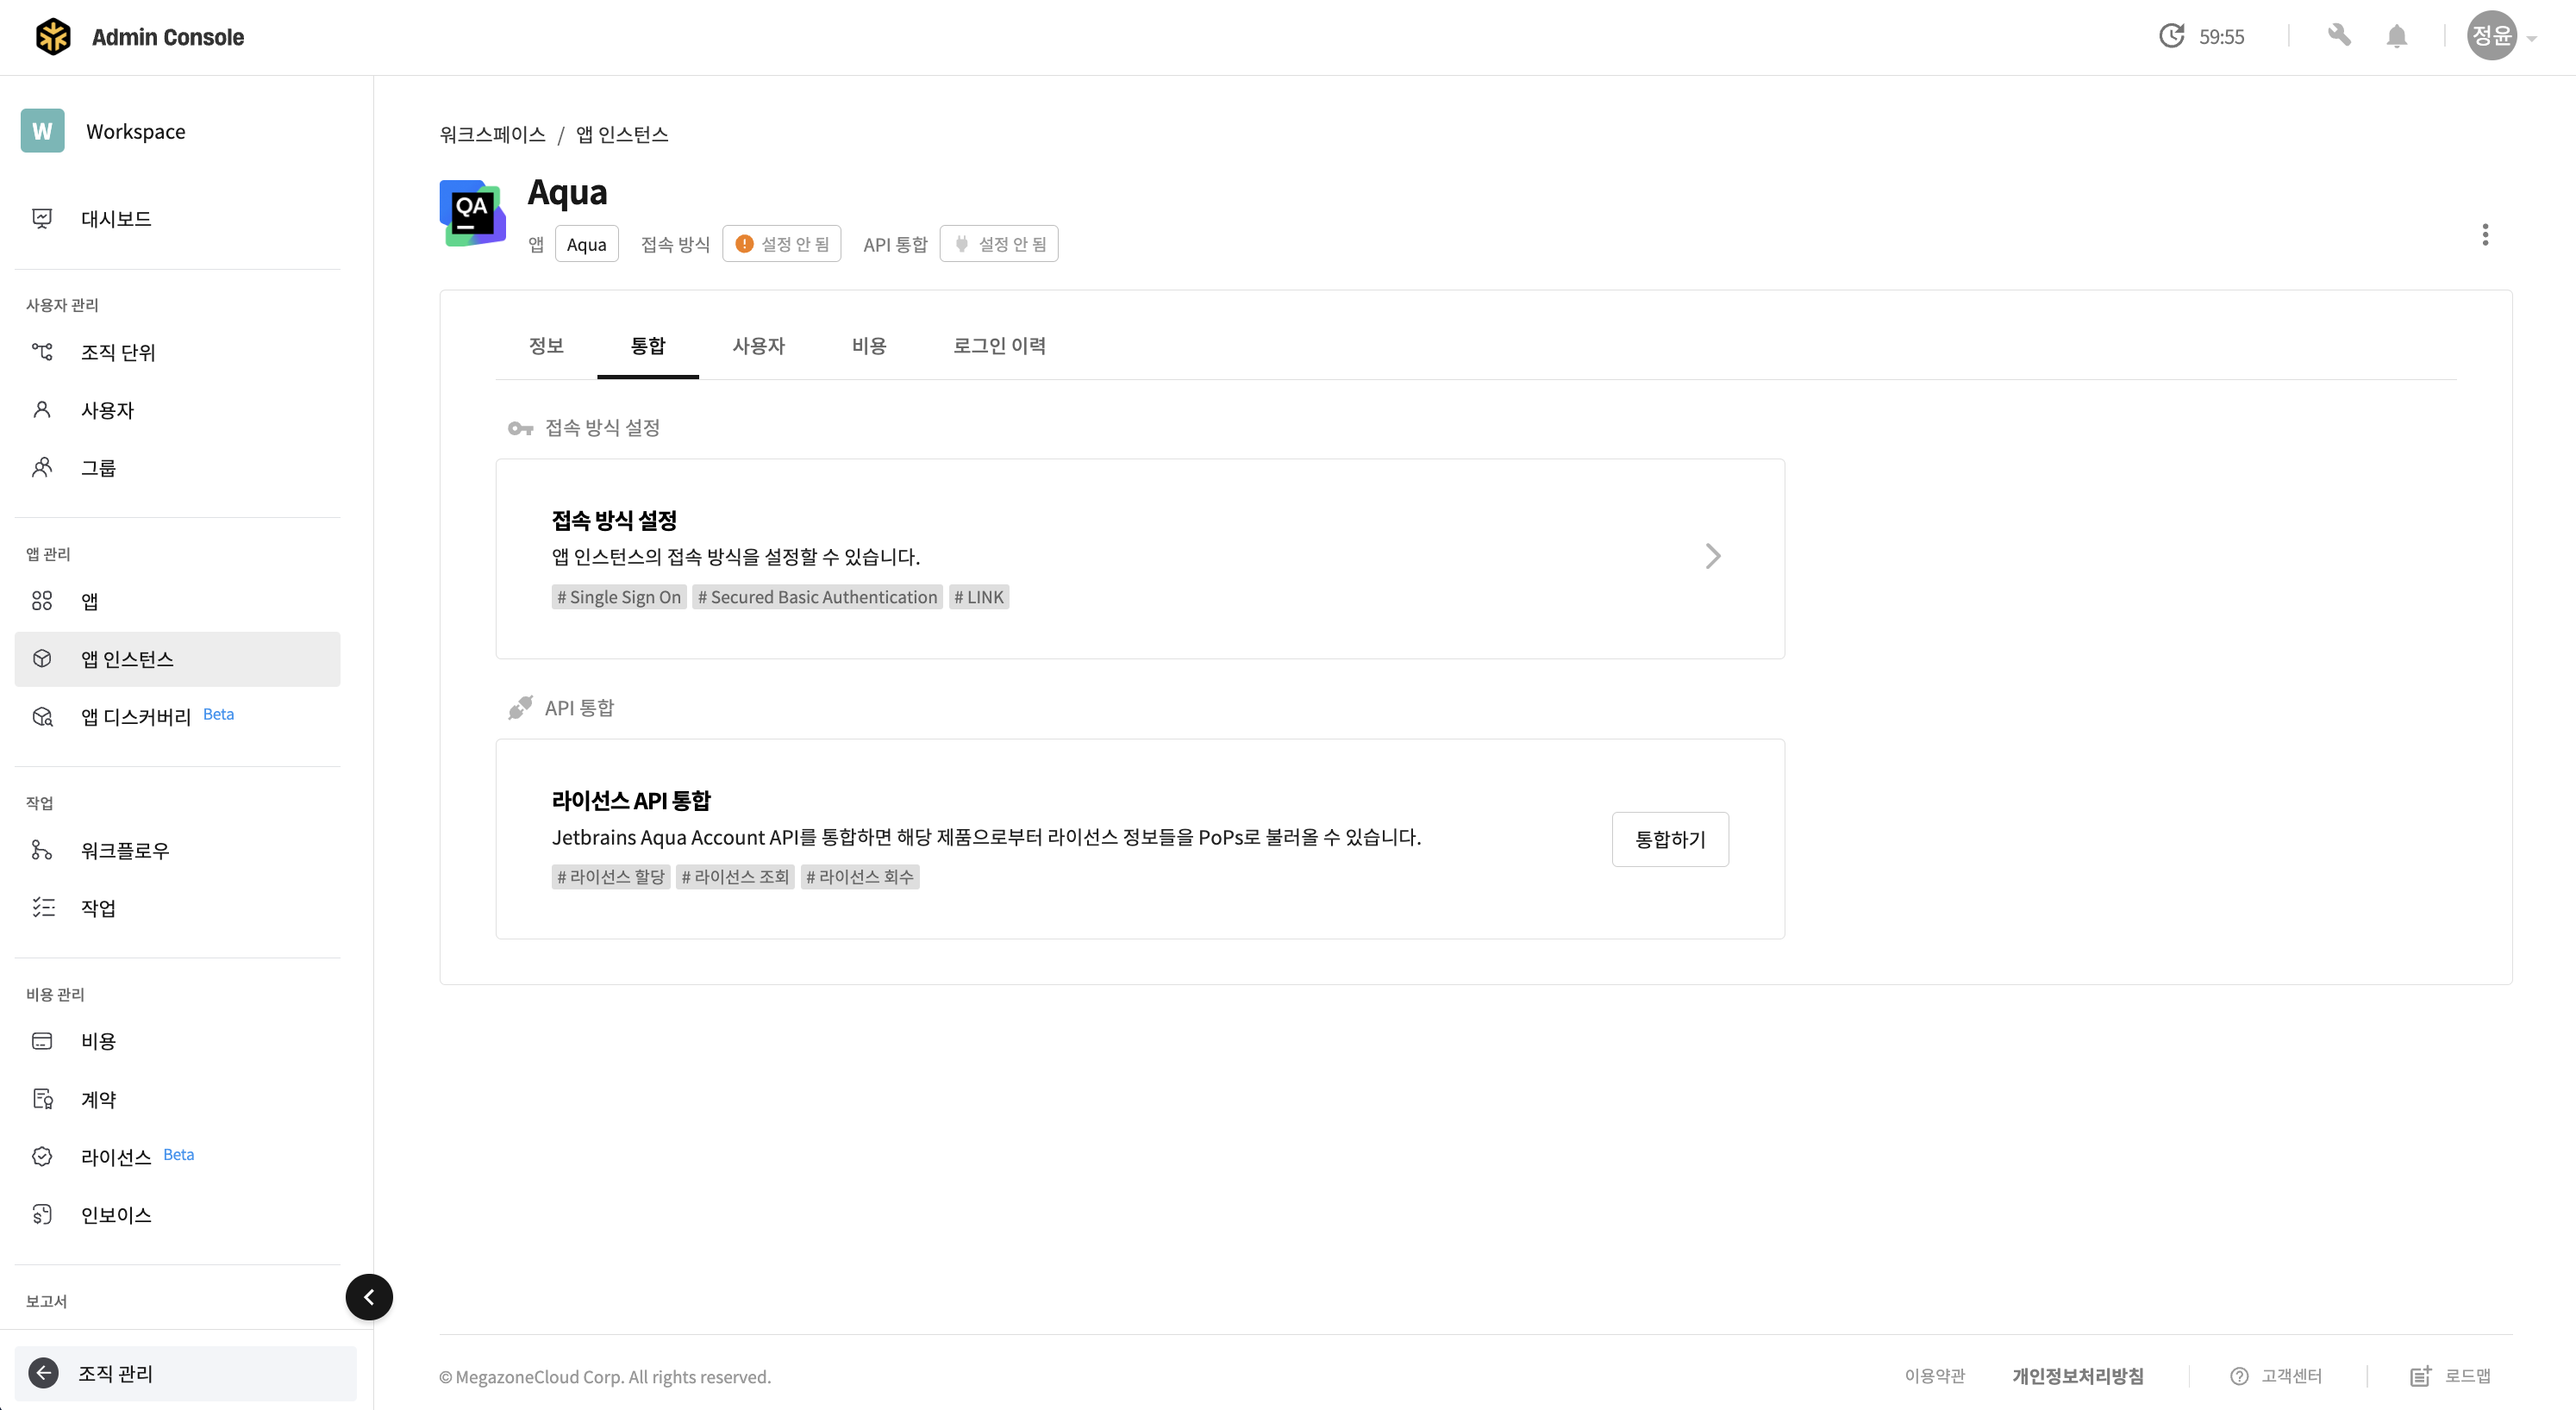Expand the 접속 방식 설정 chevron
Image resolution: width=2576 pixels, height=1410 pixels.
[x=1713, y=556]
